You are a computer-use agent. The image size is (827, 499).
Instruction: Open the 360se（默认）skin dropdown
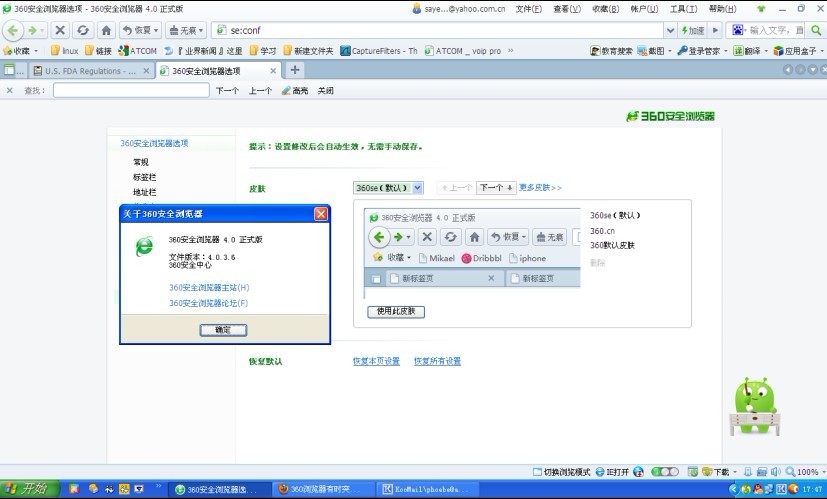(x=388, y=188)
